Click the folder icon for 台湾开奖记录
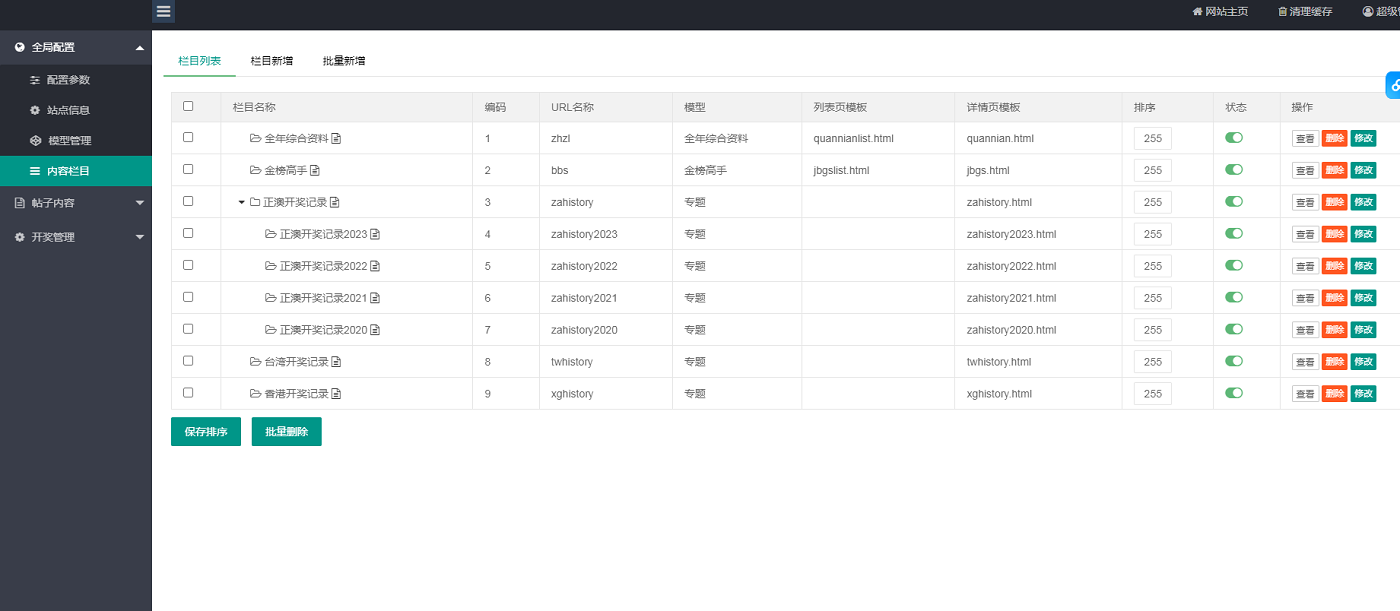1400x611 pixels. tap(255, 362)
